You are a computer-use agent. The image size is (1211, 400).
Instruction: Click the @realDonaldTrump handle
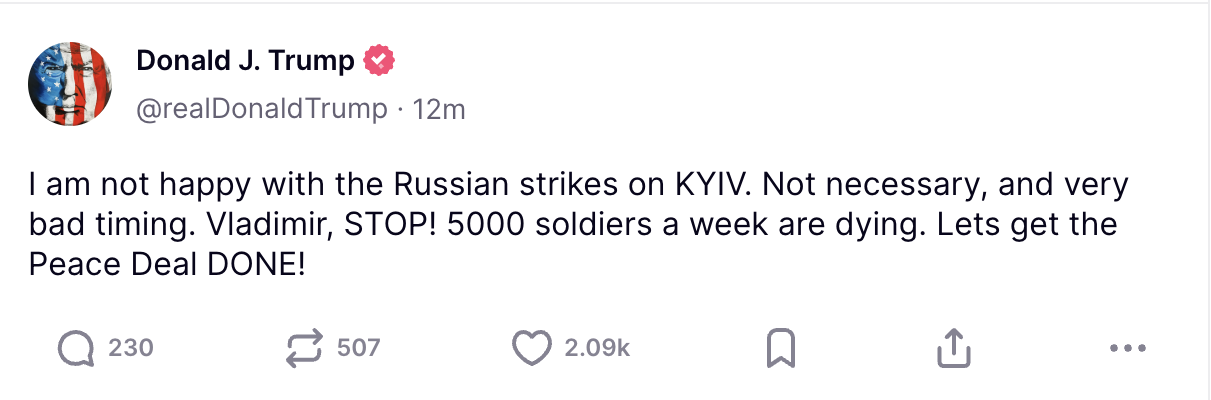(261, 108)
